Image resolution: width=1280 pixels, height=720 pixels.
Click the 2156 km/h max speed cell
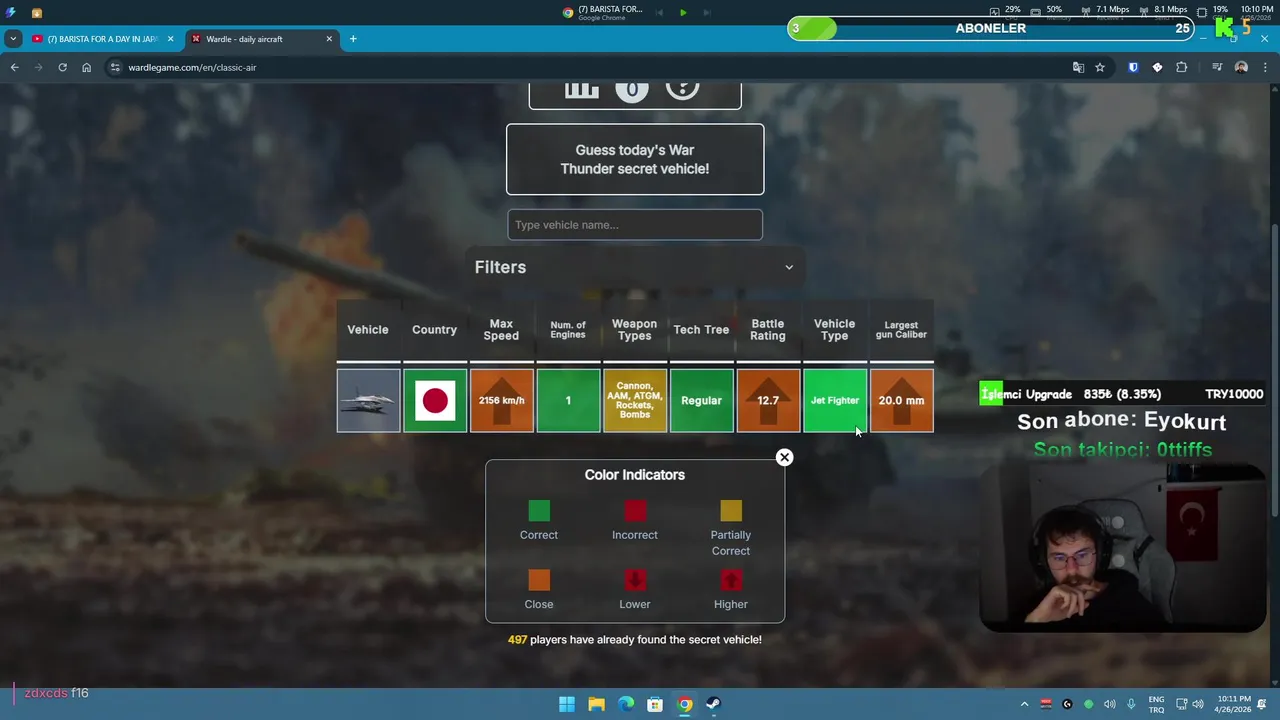click(x=501, y=400)
